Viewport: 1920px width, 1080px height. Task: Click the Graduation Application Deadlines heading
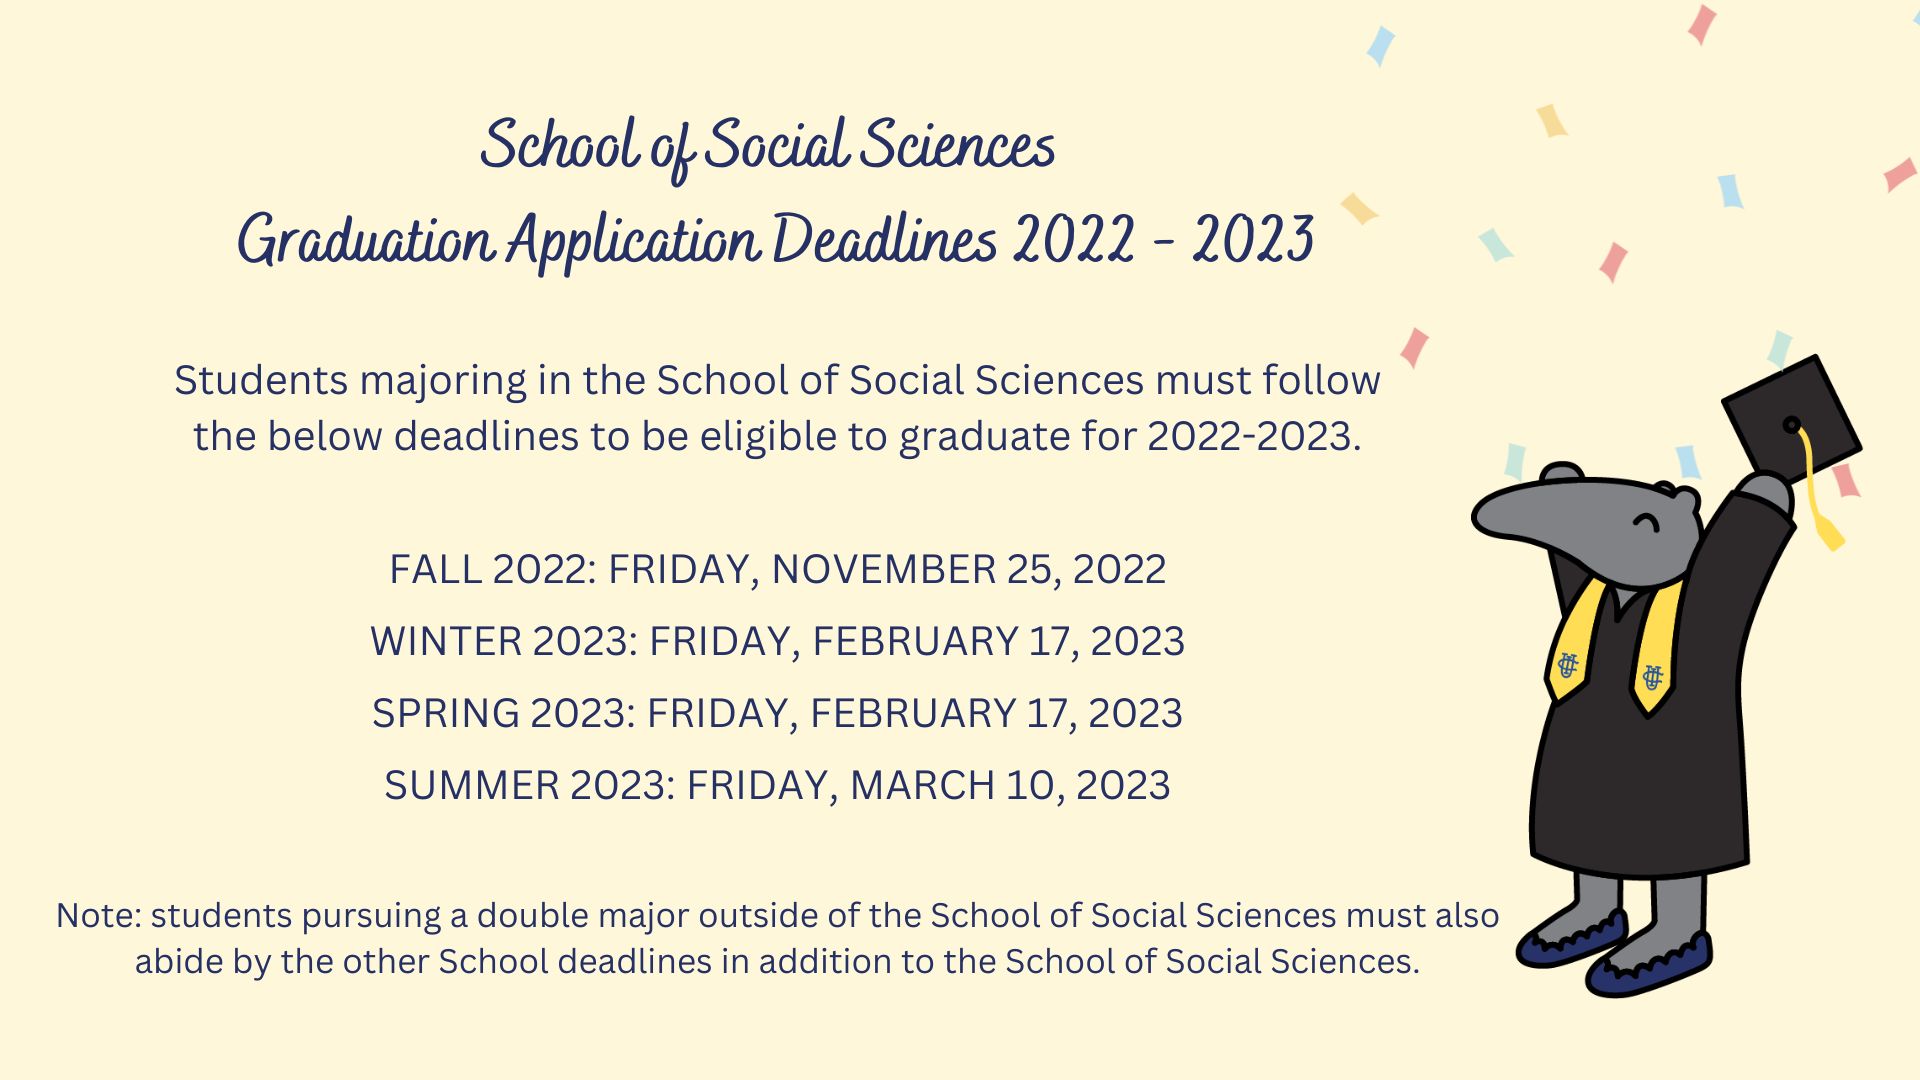tap(775, 240)
